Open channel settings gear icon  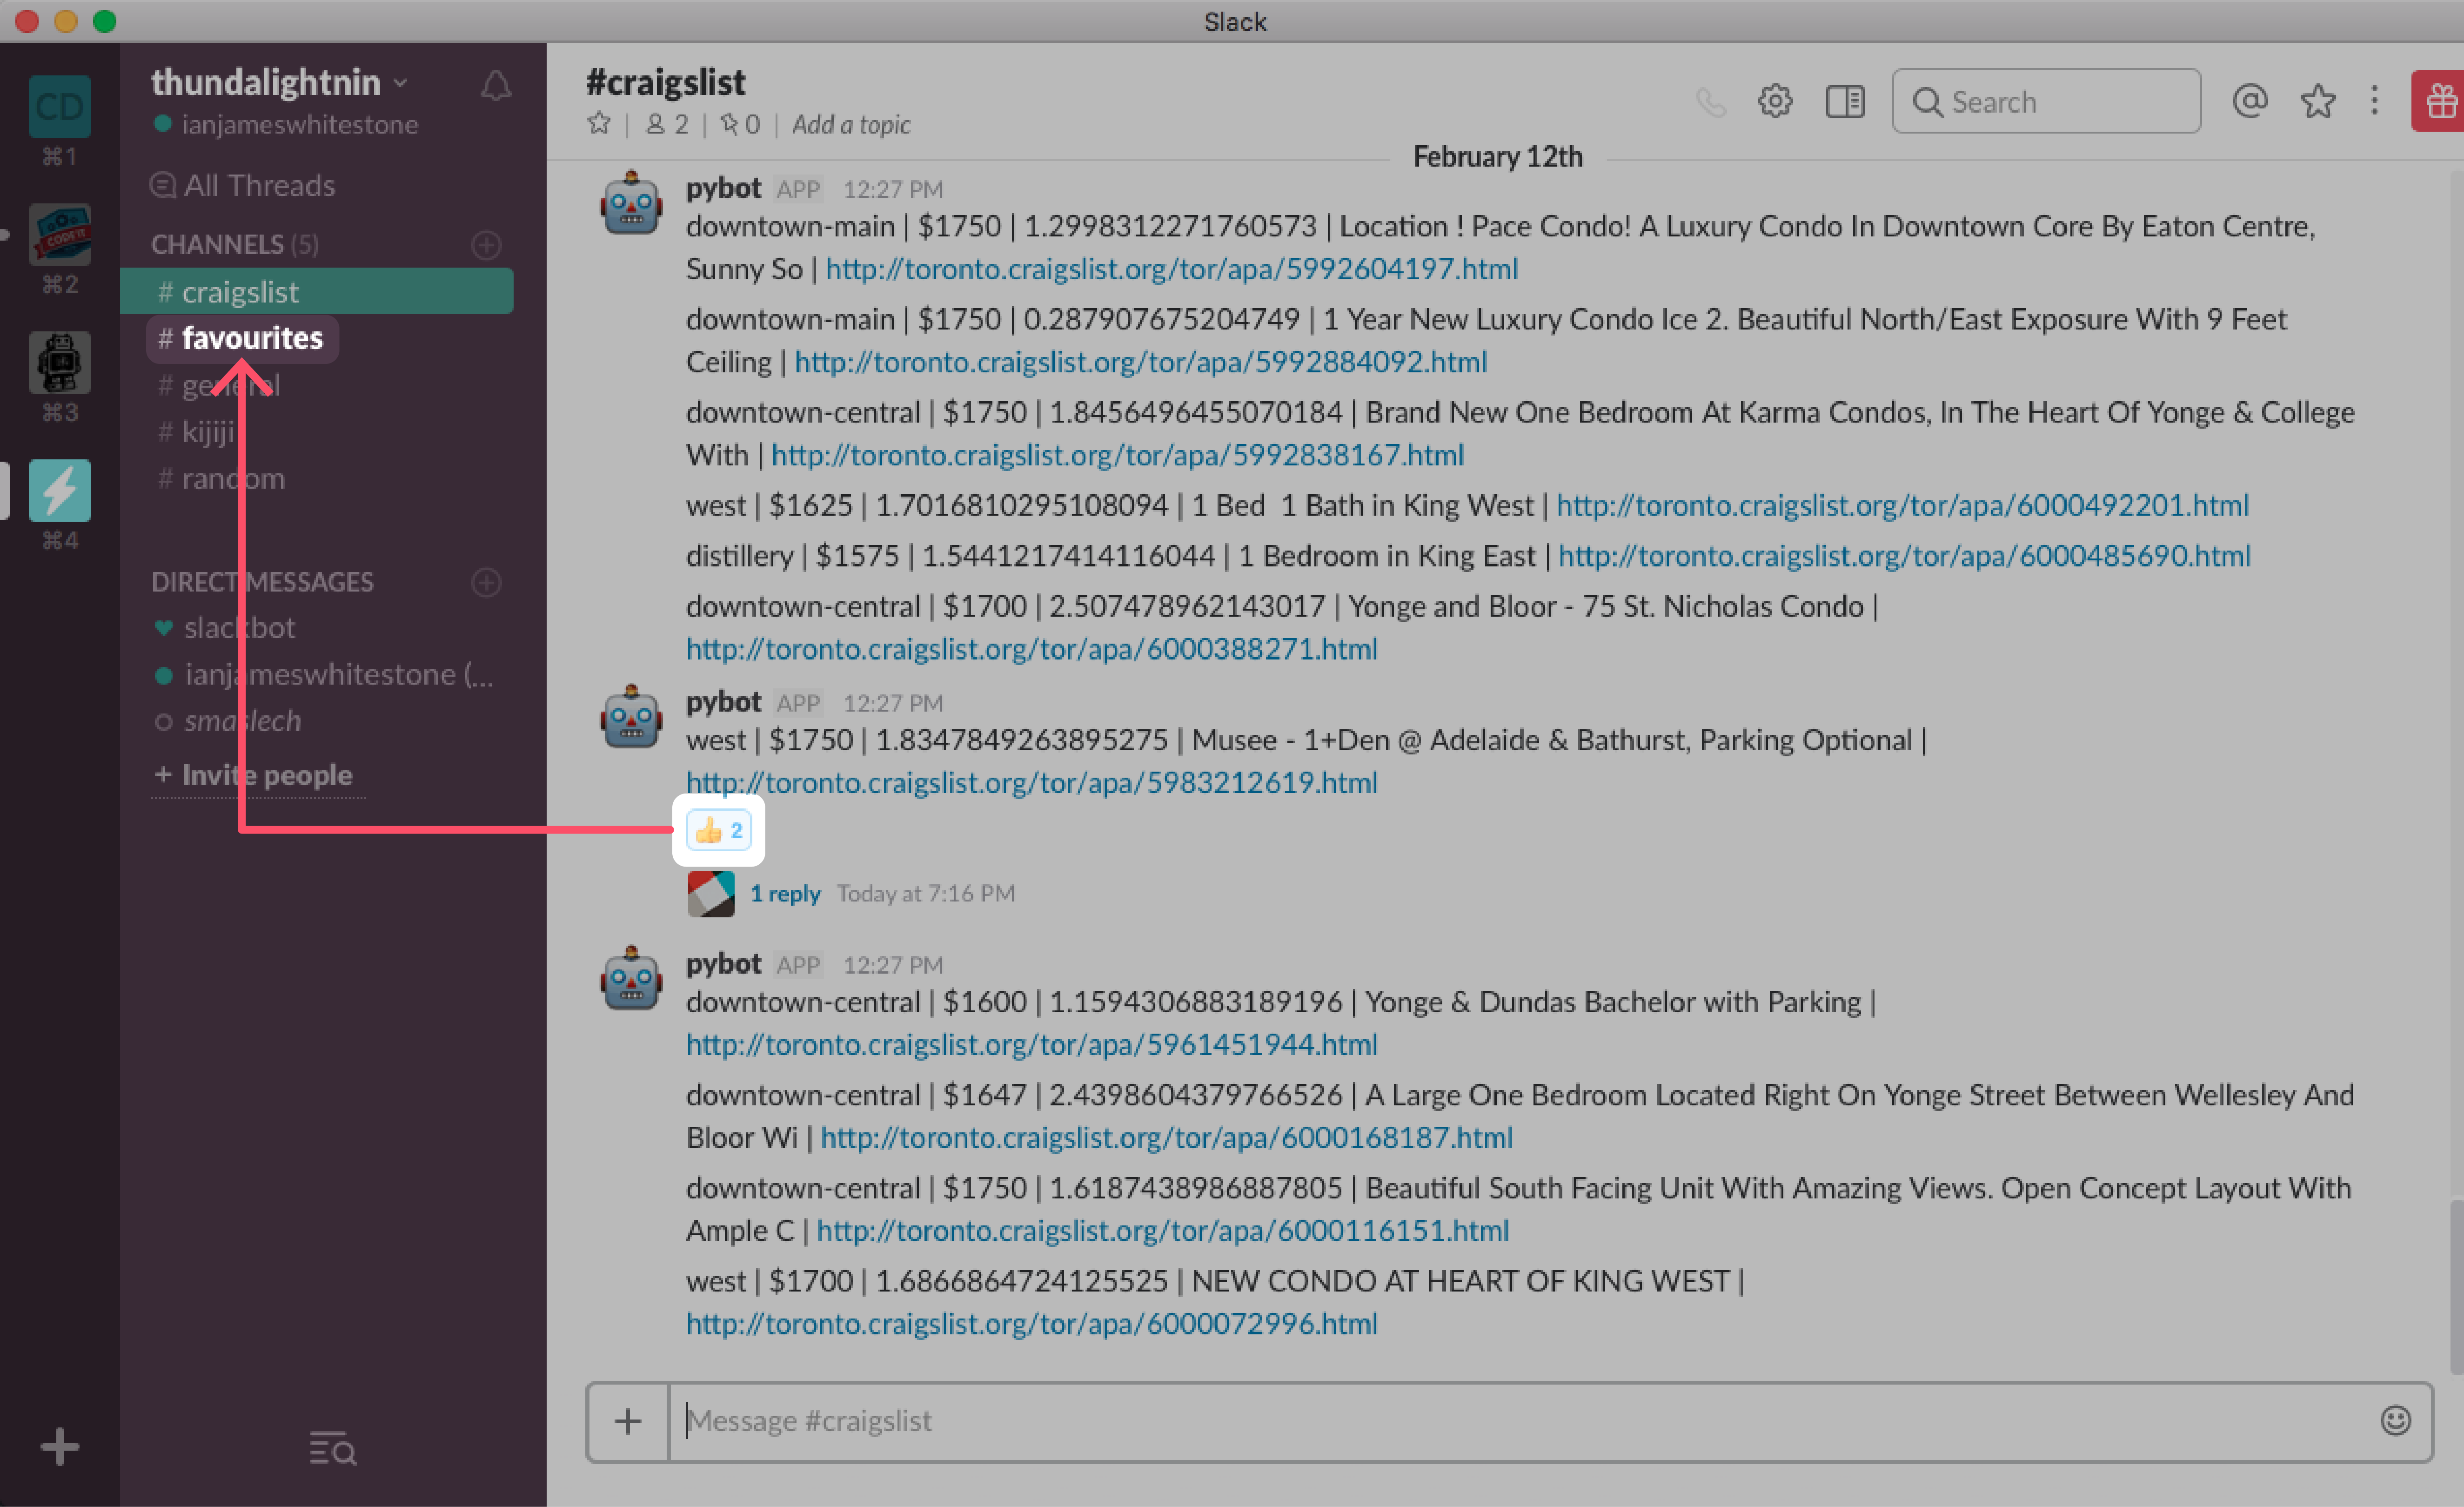(1775, 101)
